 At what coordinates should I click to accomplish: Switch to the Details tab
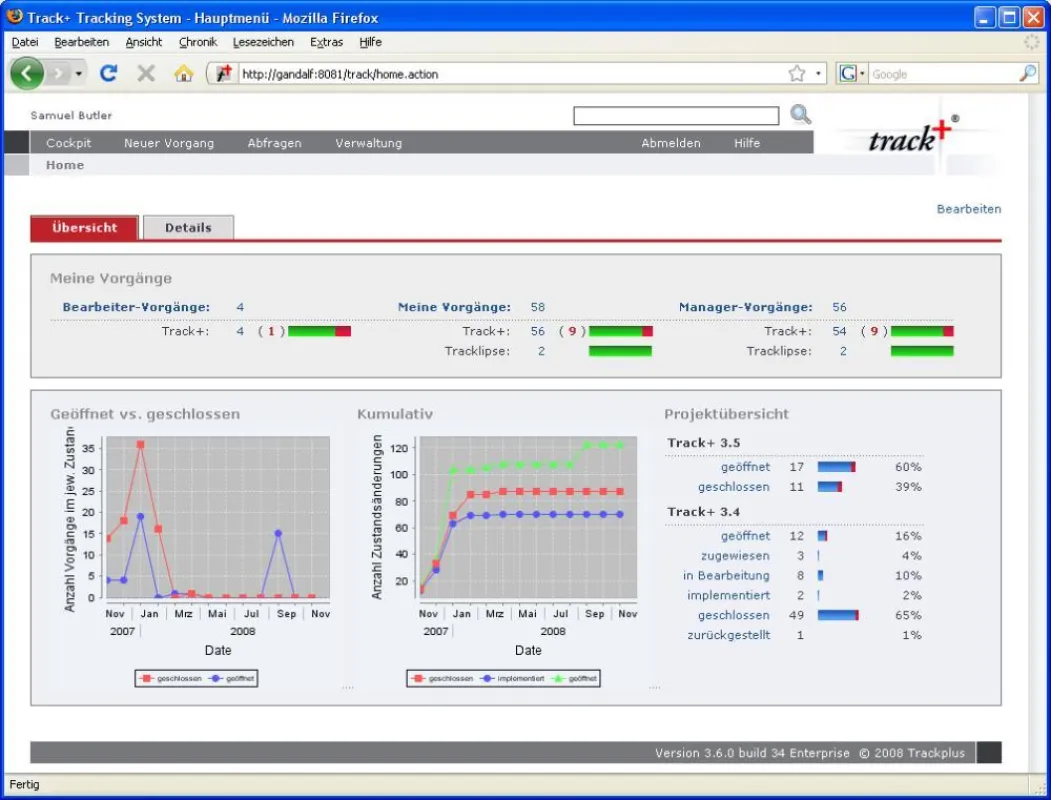pyautogui.click(x=188, y=228)
